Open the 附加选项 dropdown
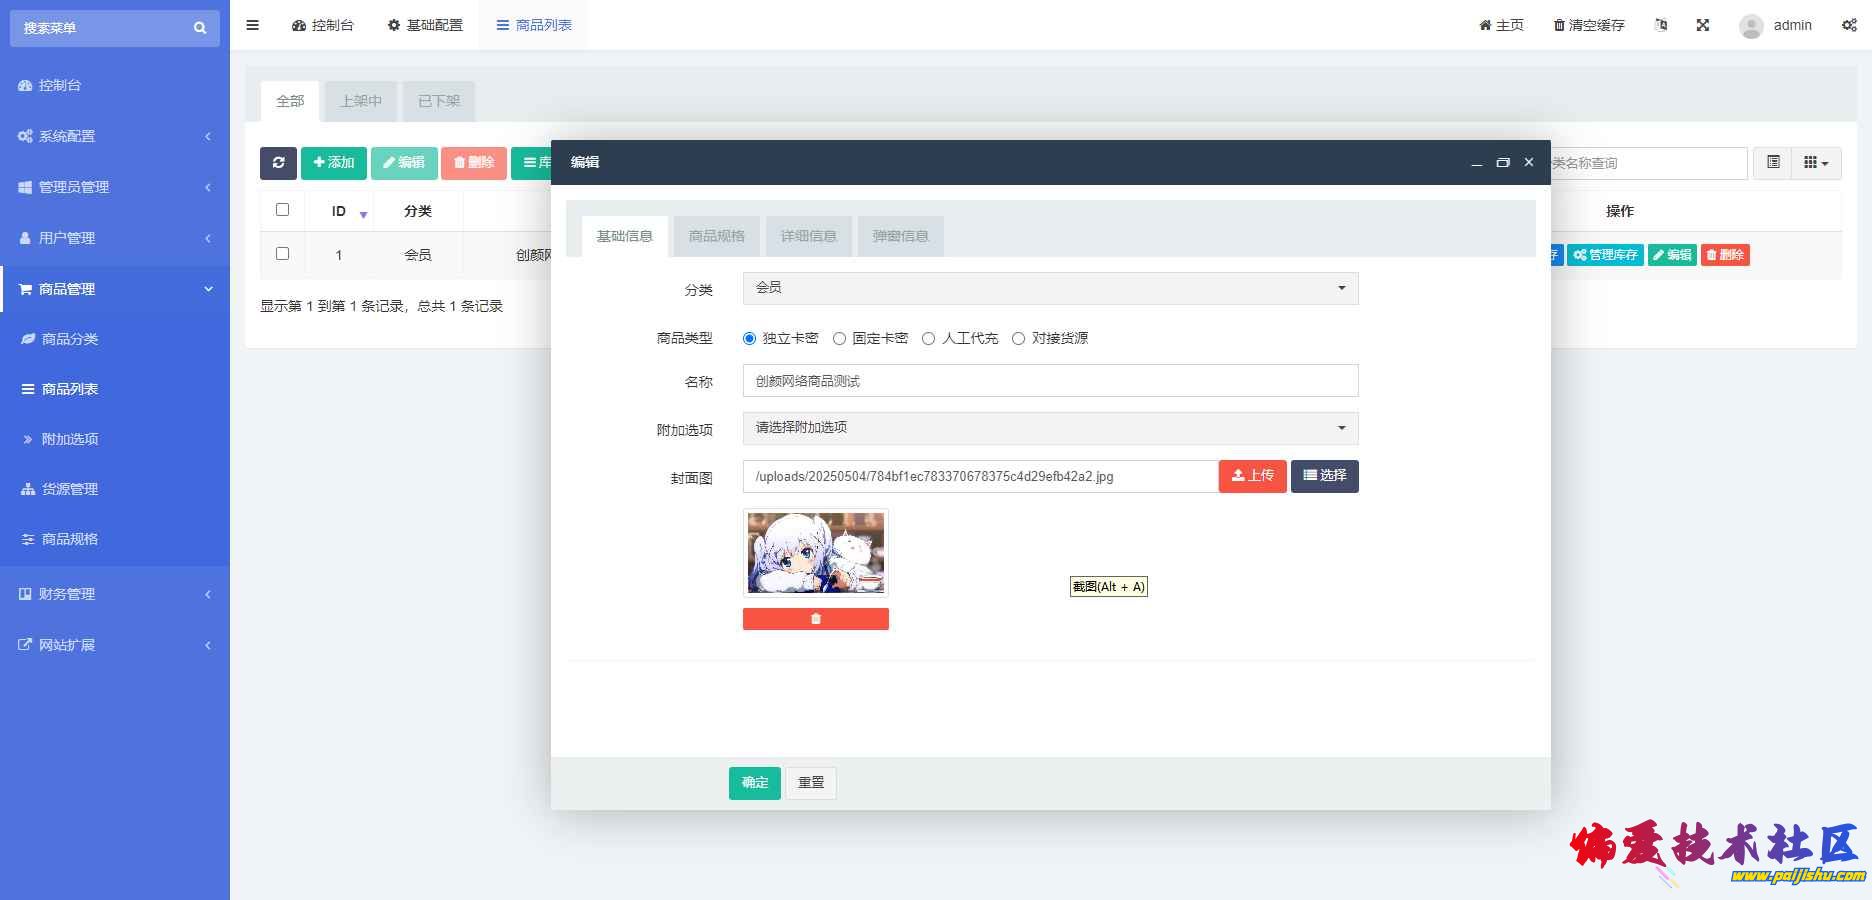Screen dimensions: 1872x900 point(1050,428)
